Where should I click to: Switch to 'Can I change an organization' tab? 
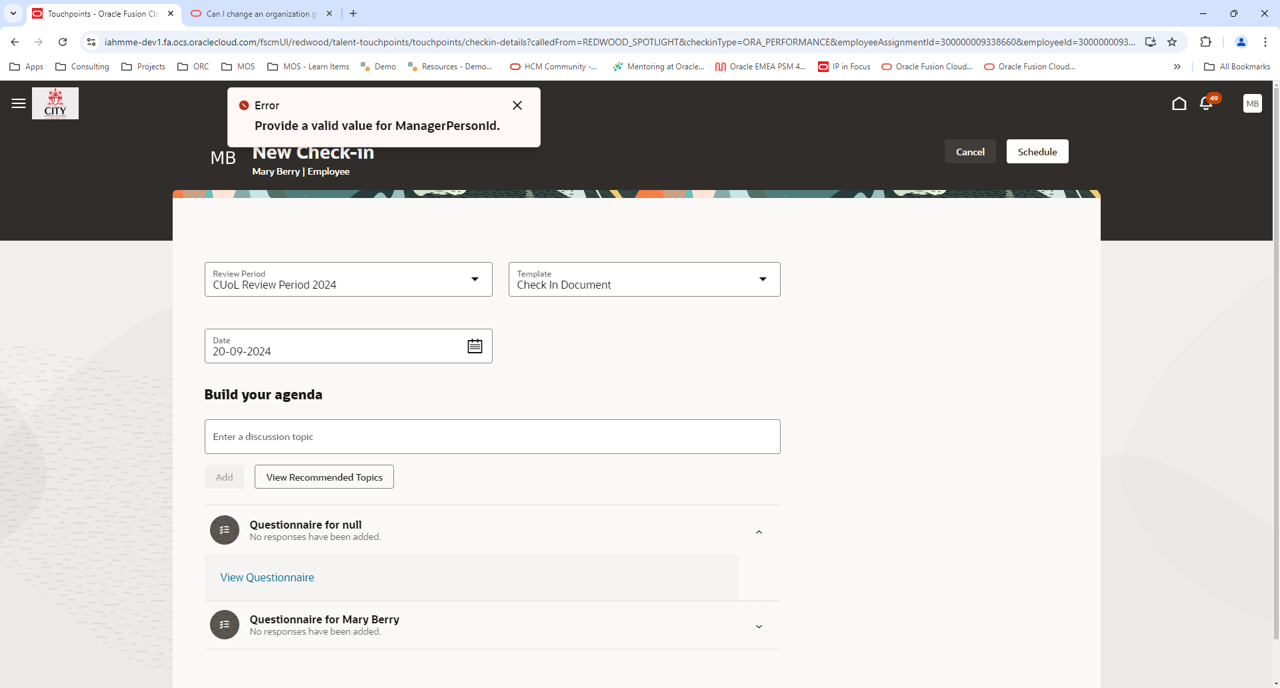pyautogui.click(x=262, y=14)
